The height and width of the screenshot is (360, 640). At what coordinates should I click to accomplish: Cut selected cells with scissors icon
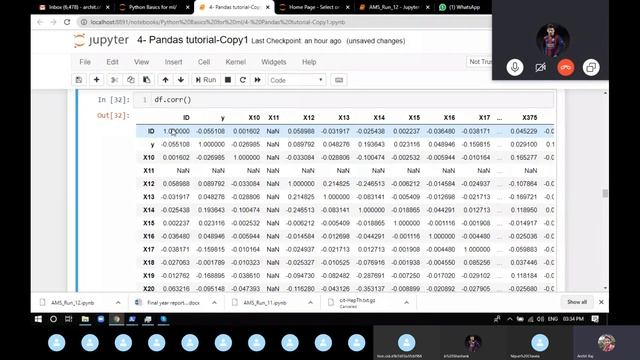115,80
